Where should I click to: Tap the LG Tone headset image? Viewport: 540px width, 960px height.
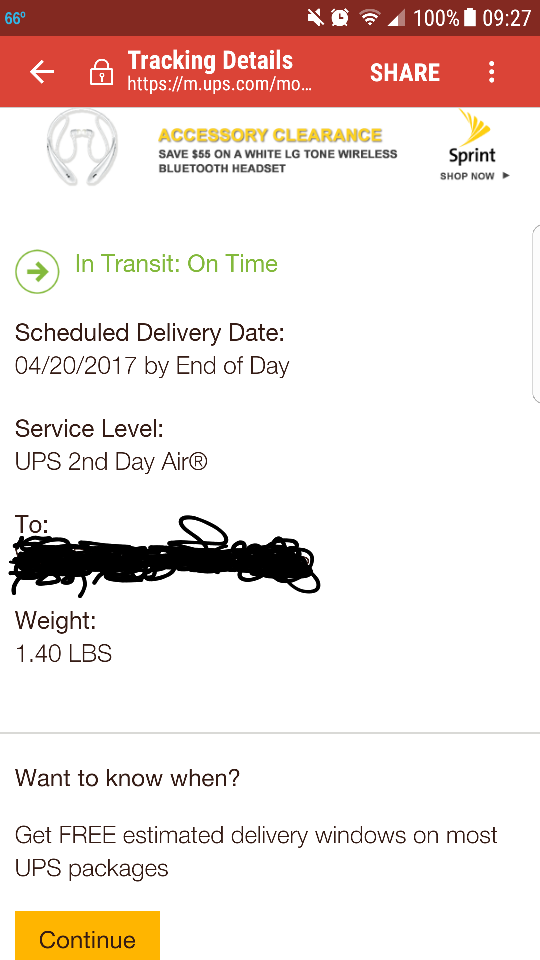83,147
